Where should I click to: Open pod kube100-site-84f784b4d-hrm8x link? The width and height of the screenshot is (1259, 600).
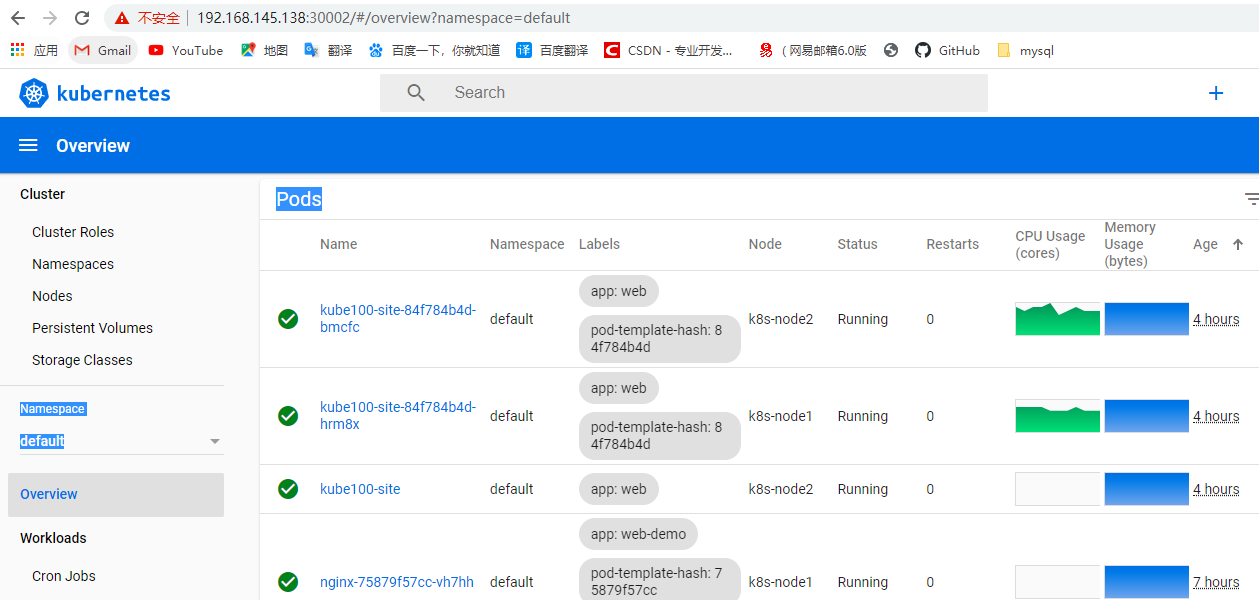point(398,416)
